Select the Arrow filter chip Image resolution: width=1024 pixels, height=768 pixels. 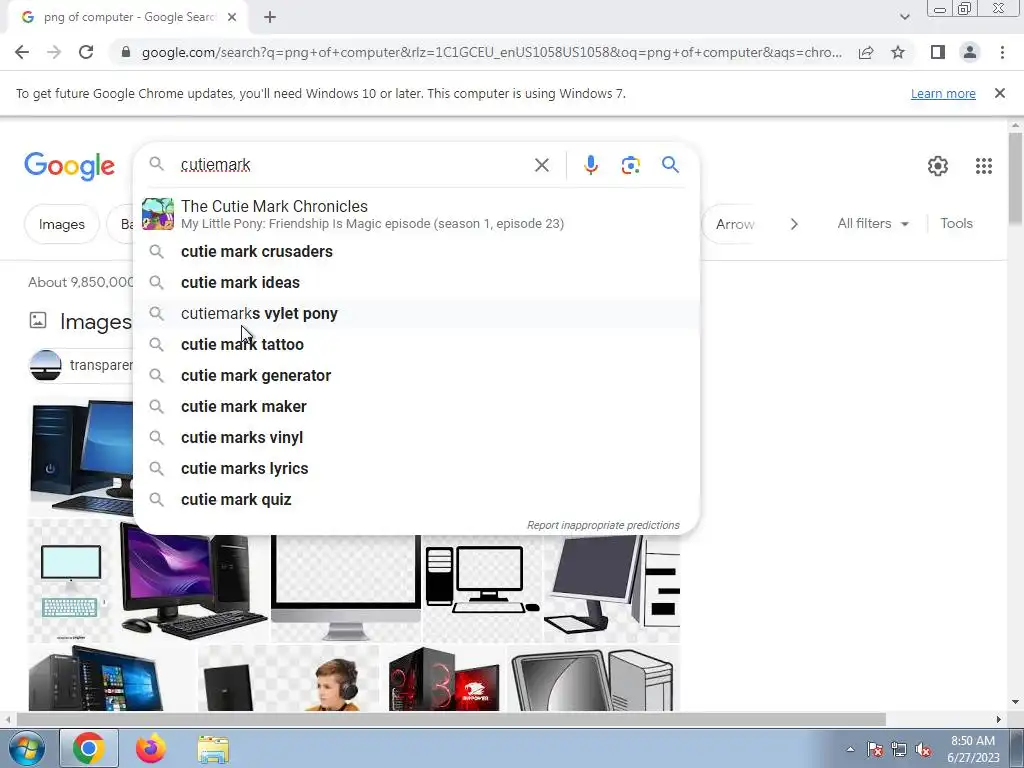point(729,224)
